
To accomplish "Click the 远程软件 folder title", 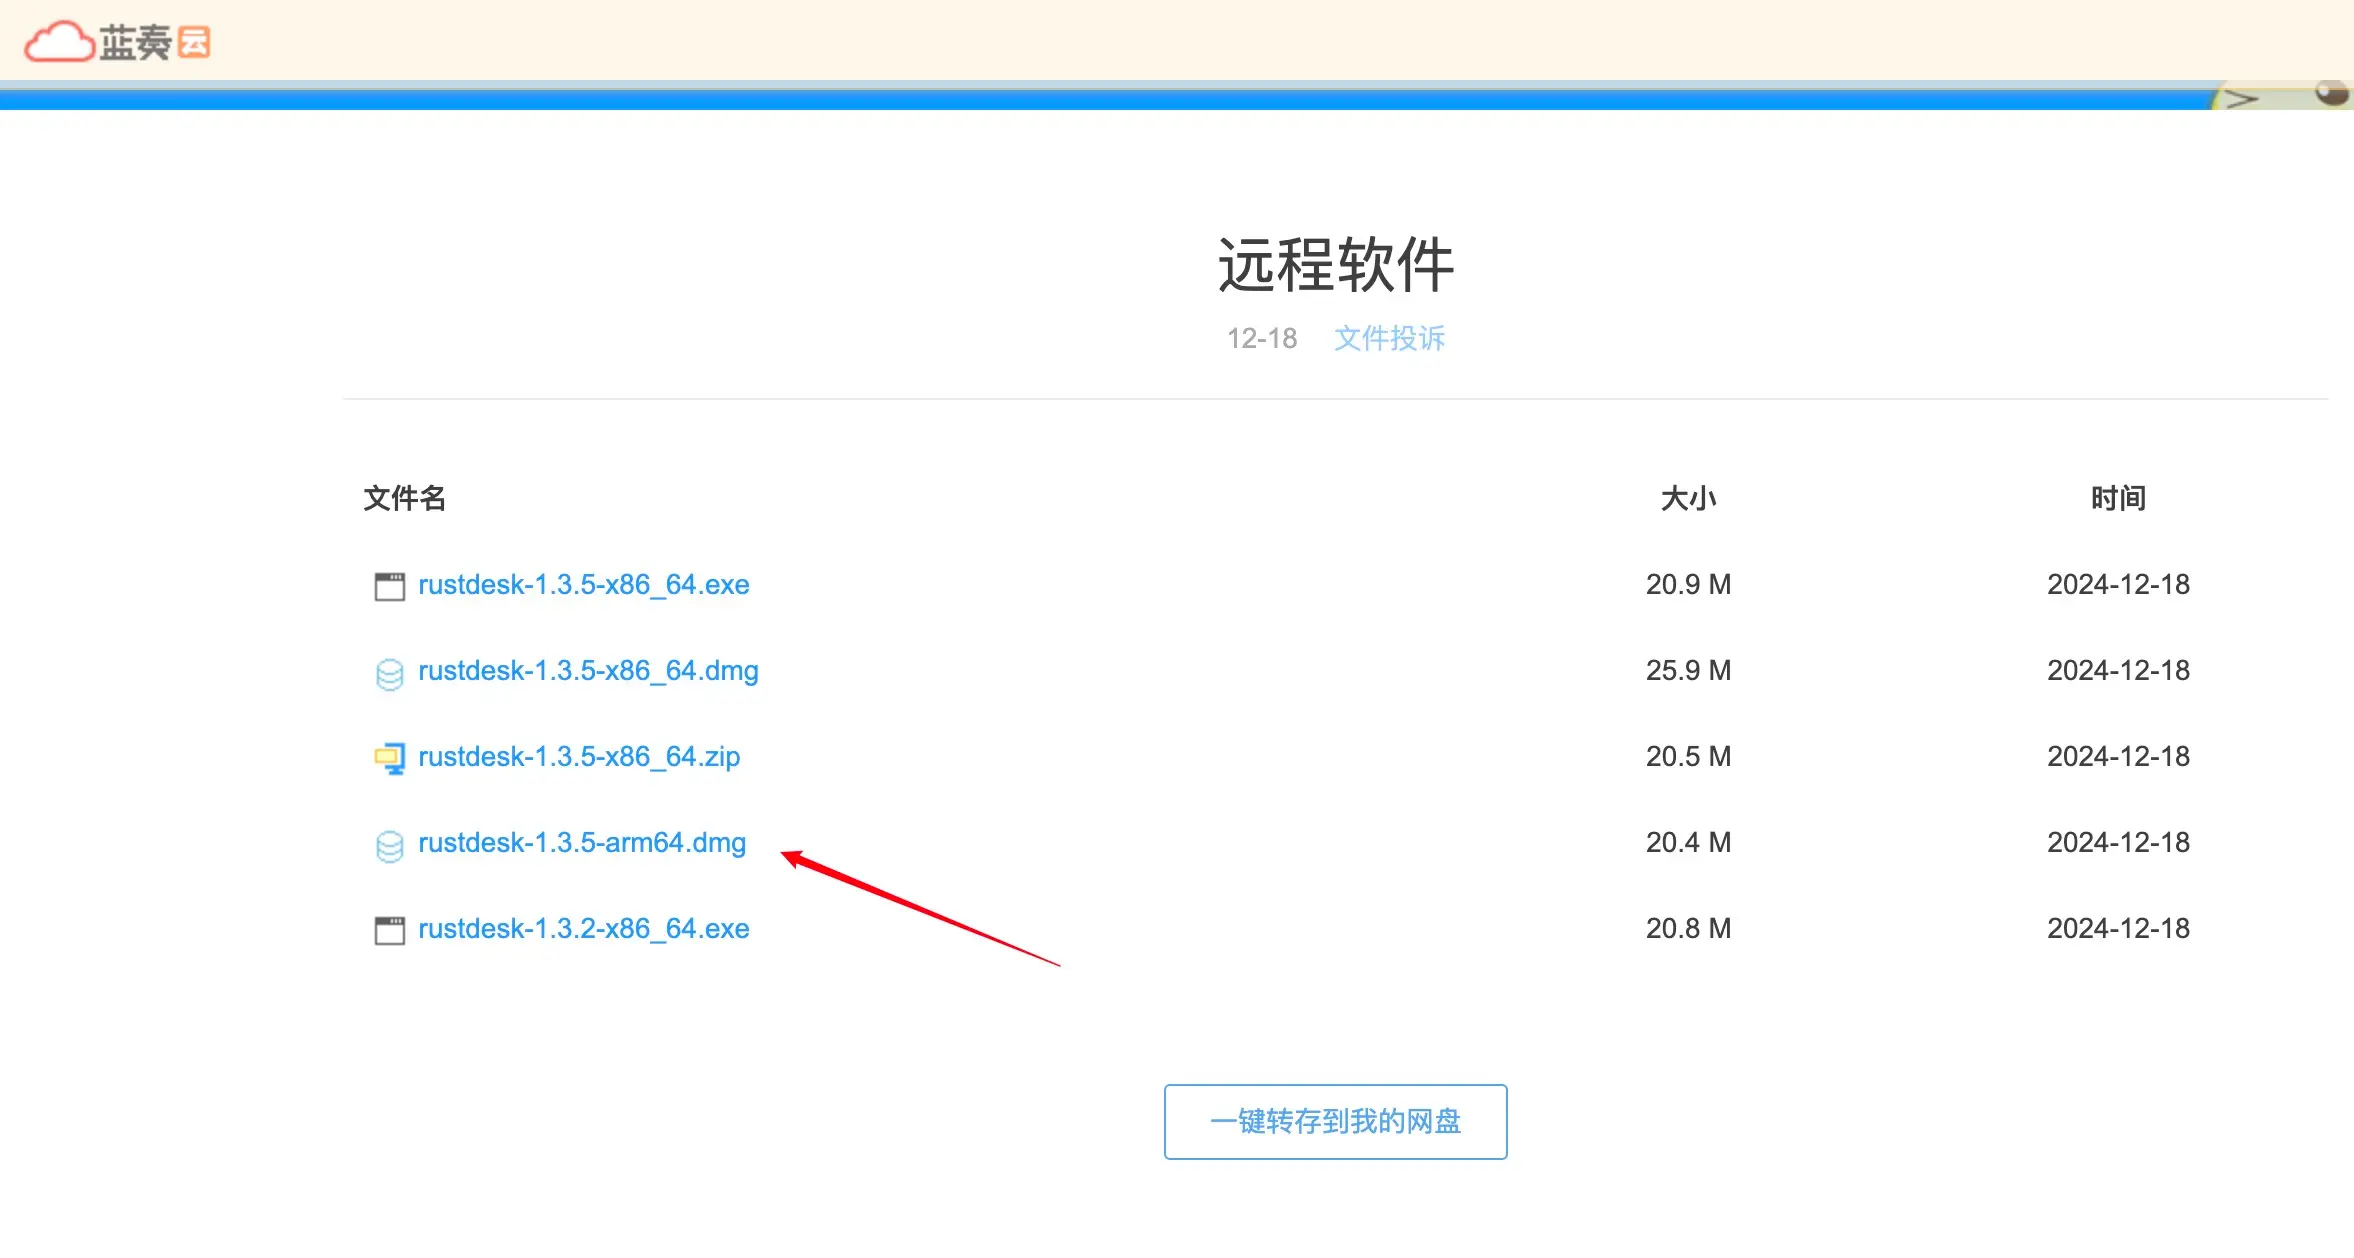I will pyautogui.click(x=1335, y=265).
